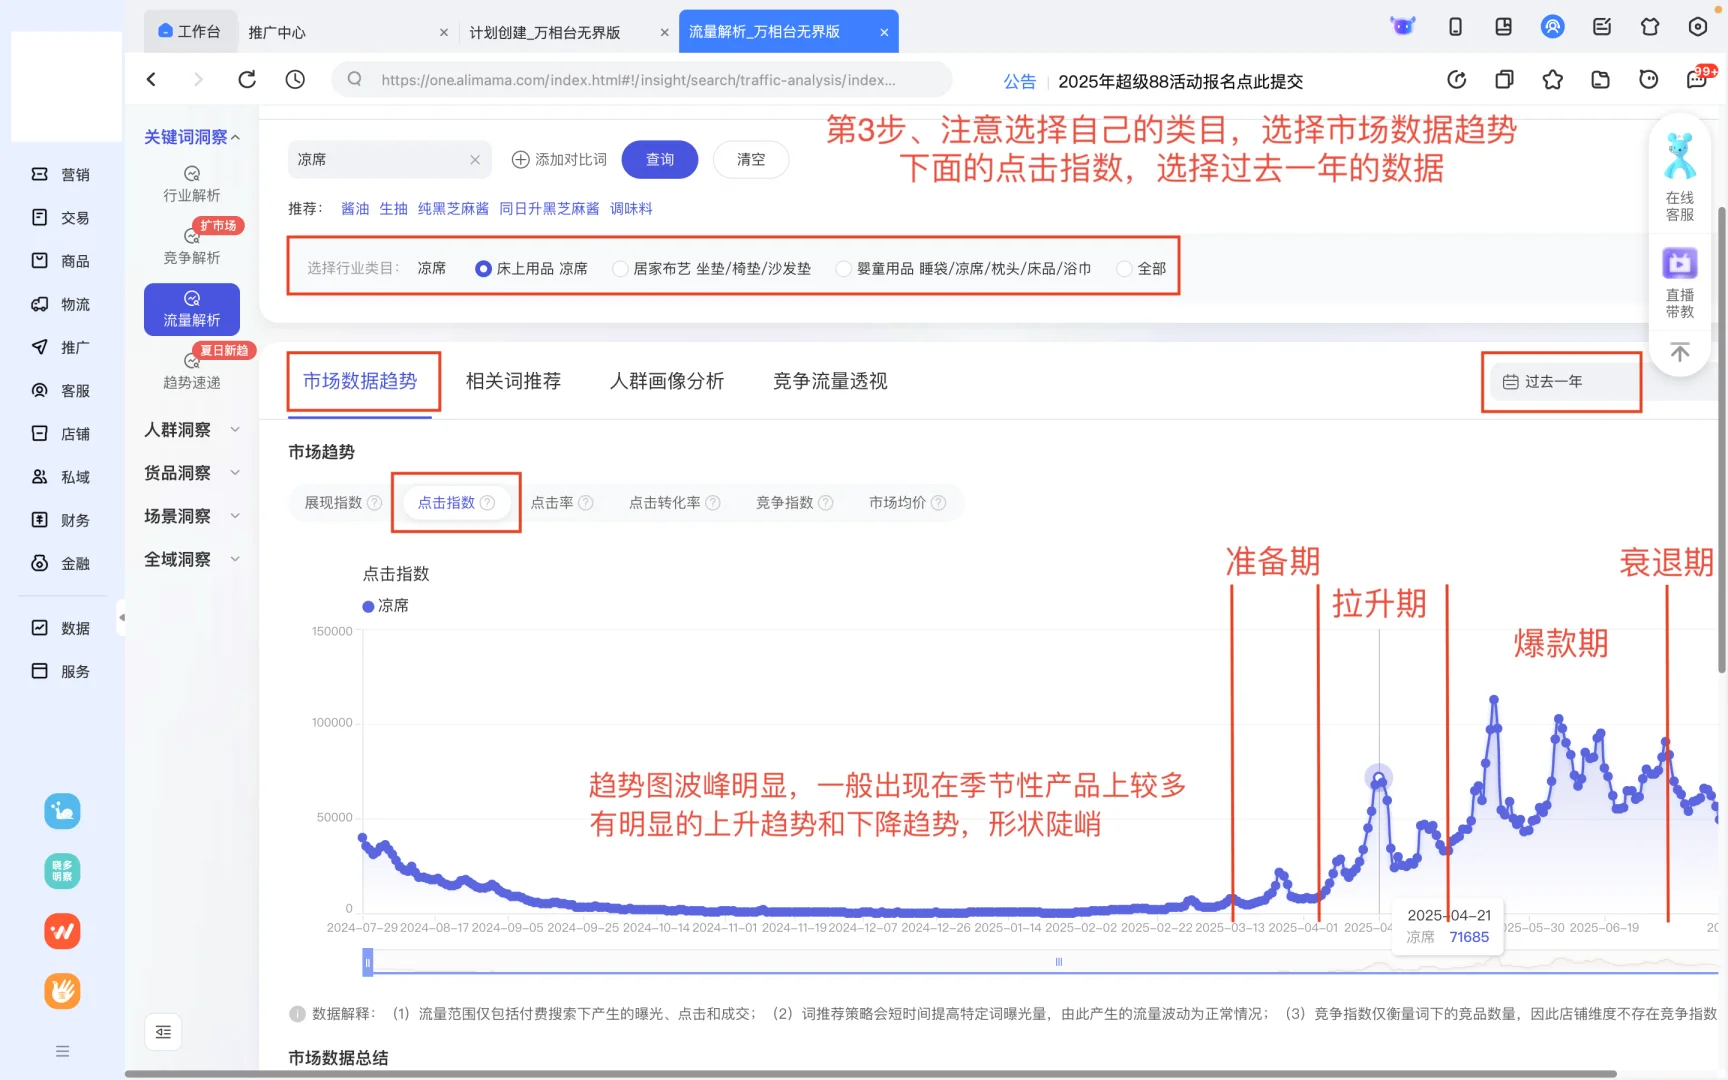The image size is (1728, 1080).
Task: Click the 酱油 recommended keyword link
Action: click(355, 208)
